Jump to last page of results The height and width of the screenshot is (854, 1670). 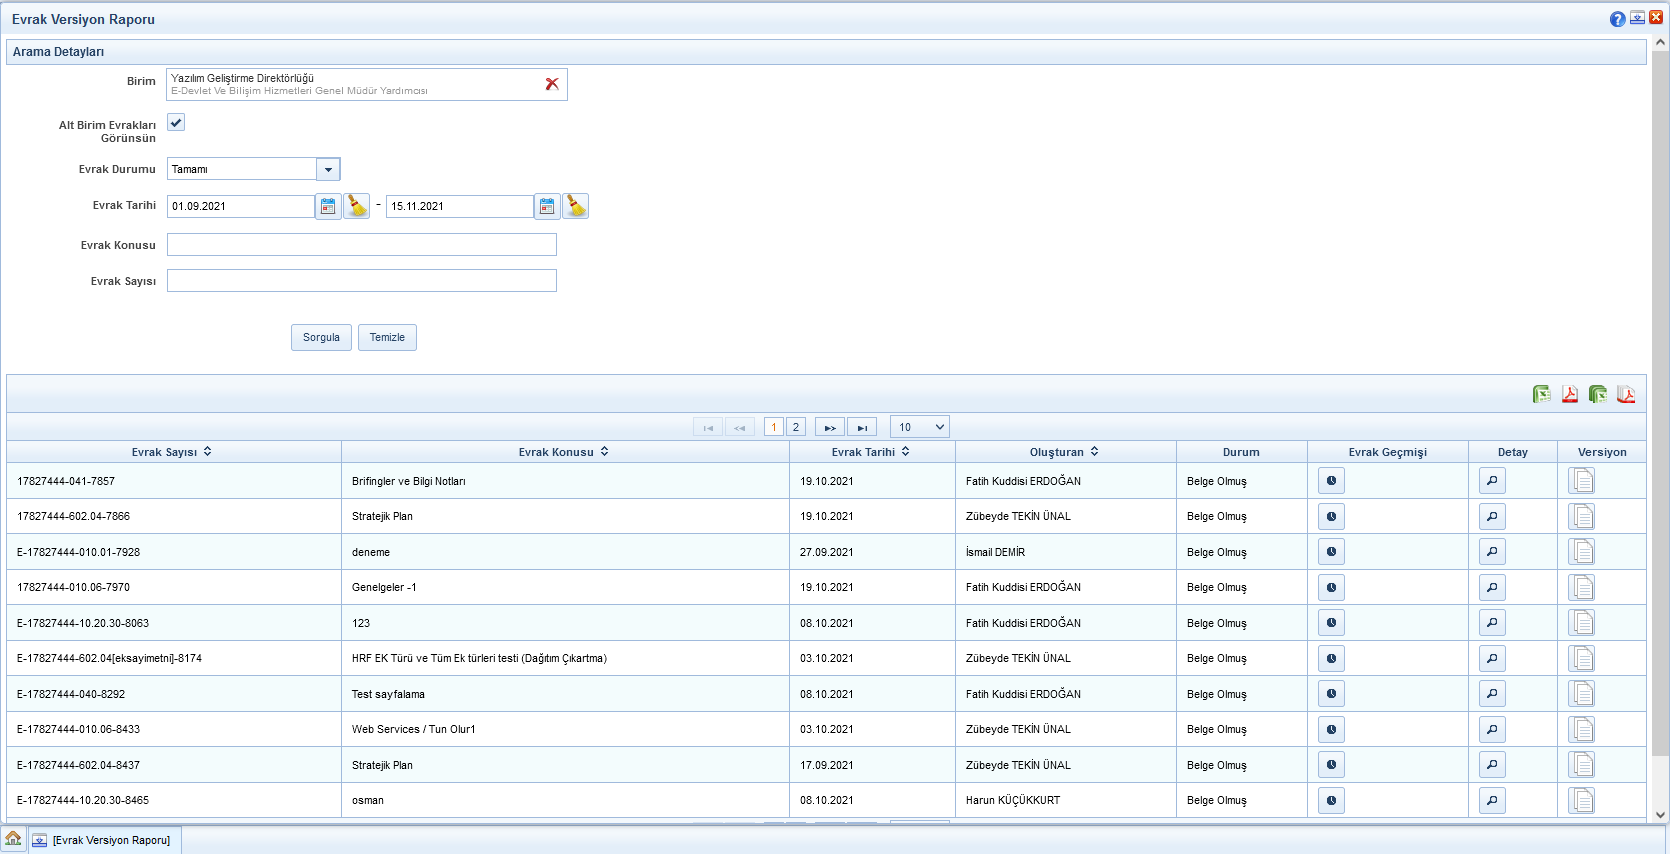click(862, 427)
